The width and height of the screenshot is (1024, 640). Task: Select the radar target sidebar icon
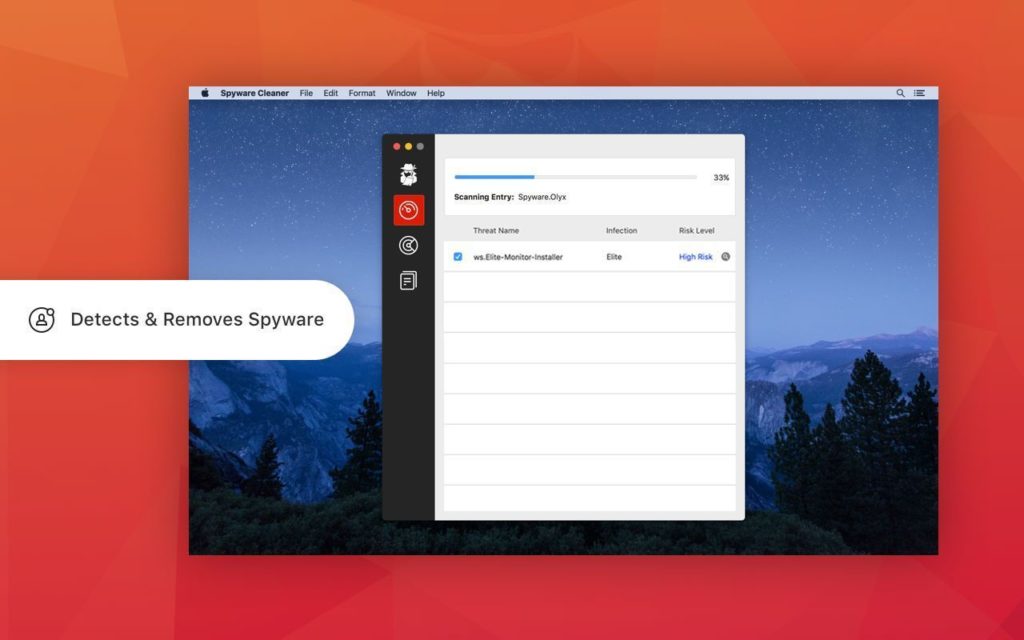tap(408, 246)
